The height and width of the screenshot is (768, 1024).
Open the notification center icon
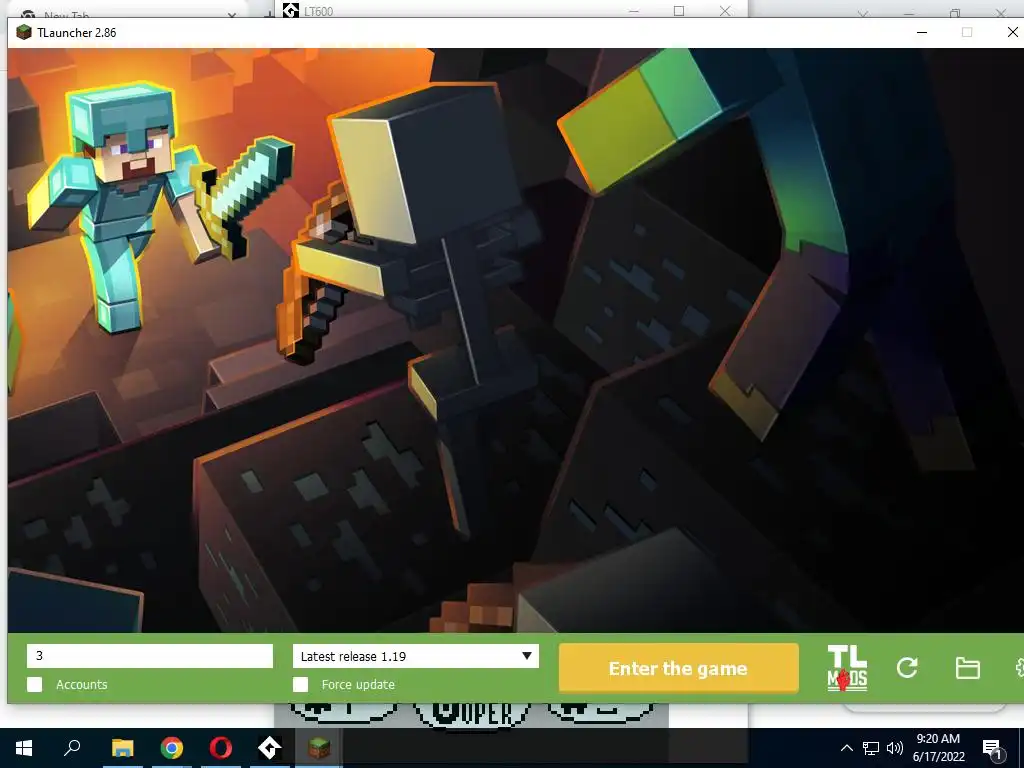coord(992,749)
